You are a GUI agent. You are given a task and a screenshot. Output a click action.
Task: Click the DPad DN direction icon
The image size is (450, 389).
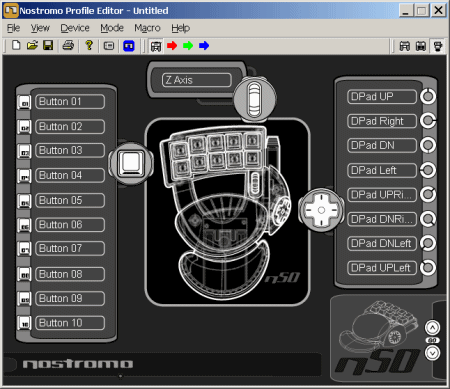point(428,145)
